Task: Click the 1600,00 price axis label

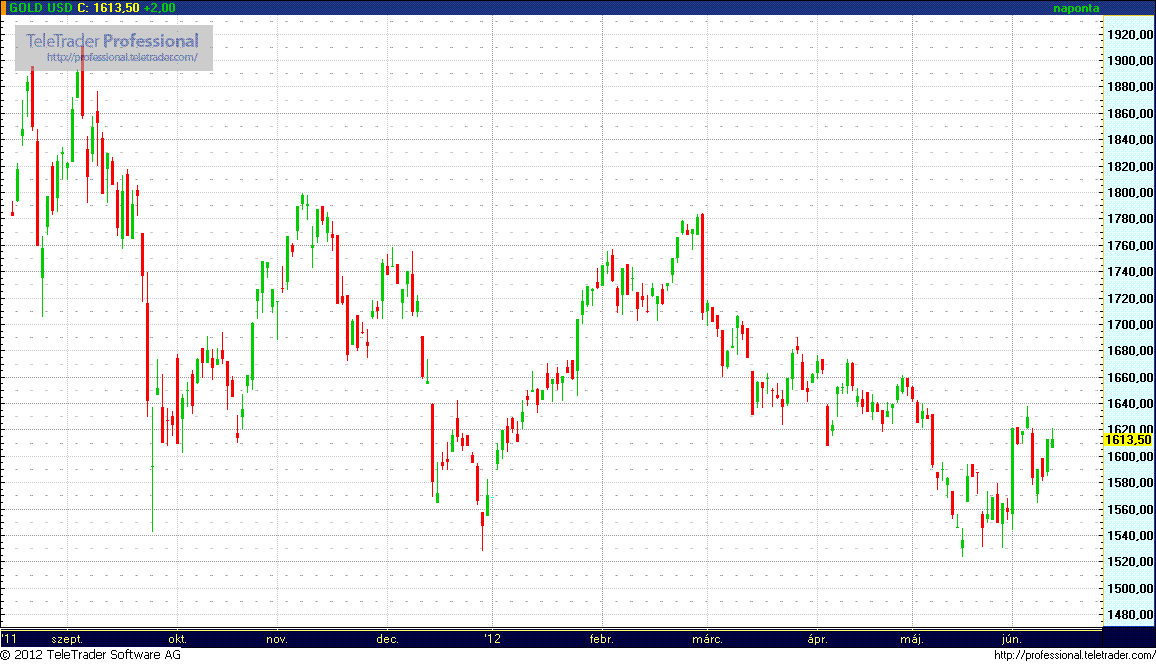Action: pyautogui.click(x=1130, y=457)
